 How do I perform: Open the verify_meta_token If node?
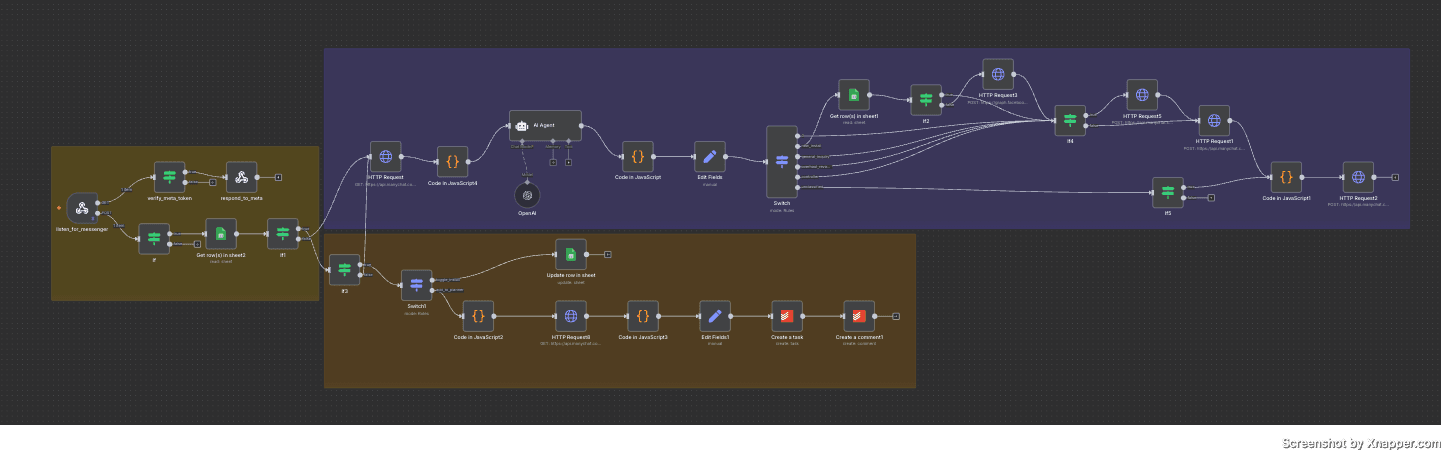pos(169,177)
